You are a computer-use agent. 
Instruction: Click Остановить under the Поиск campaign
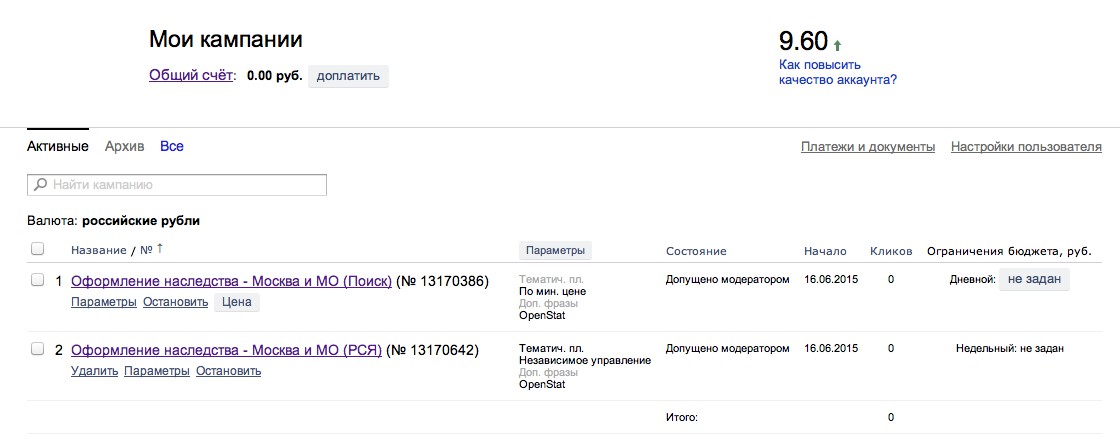point(175,303)
